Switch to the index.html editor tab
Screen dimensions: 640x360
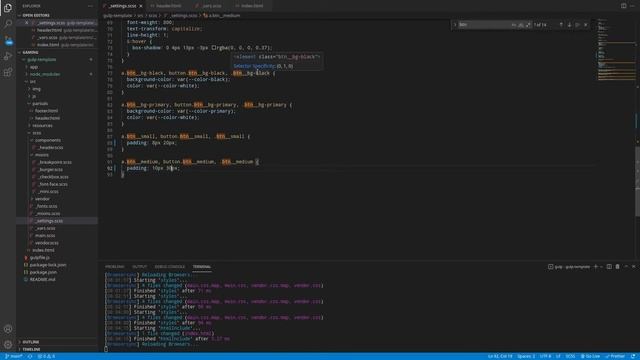[x=252, y=6]
